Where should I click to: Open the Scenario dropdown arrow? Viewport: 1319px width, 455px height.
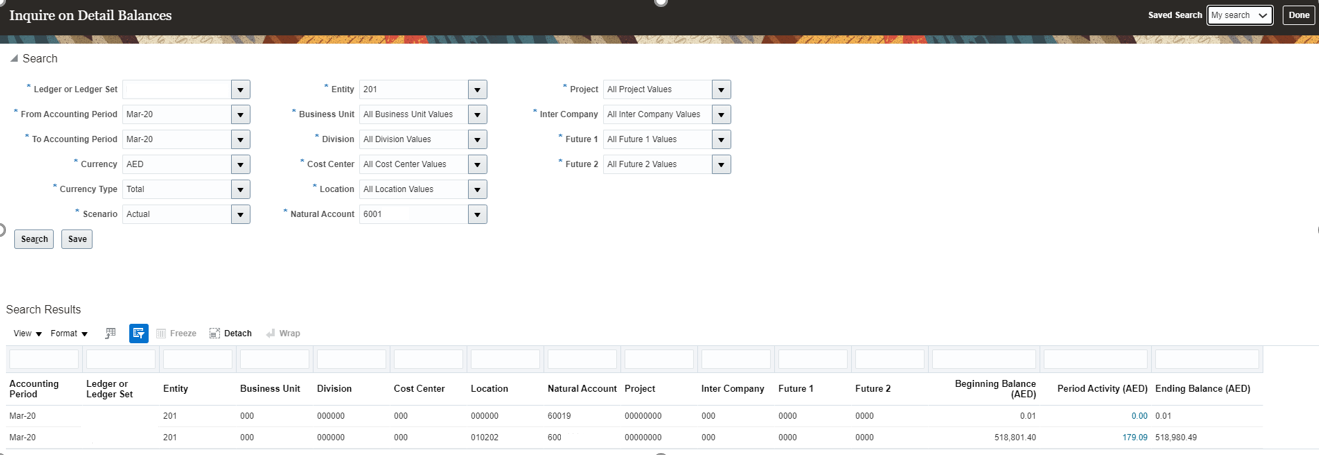240,214
